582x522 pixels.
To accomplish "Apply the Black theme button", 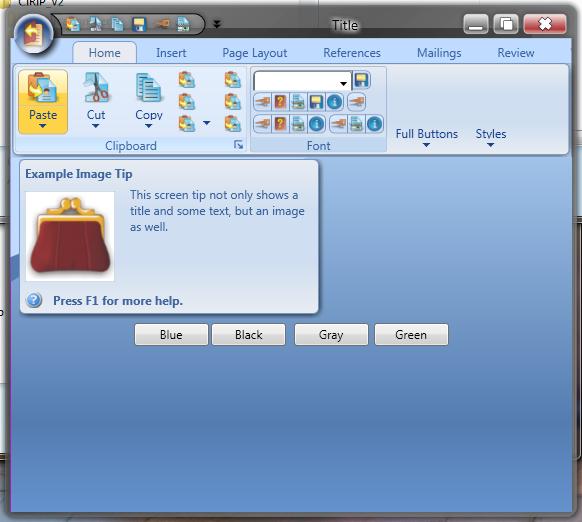I will coord(249,335).
